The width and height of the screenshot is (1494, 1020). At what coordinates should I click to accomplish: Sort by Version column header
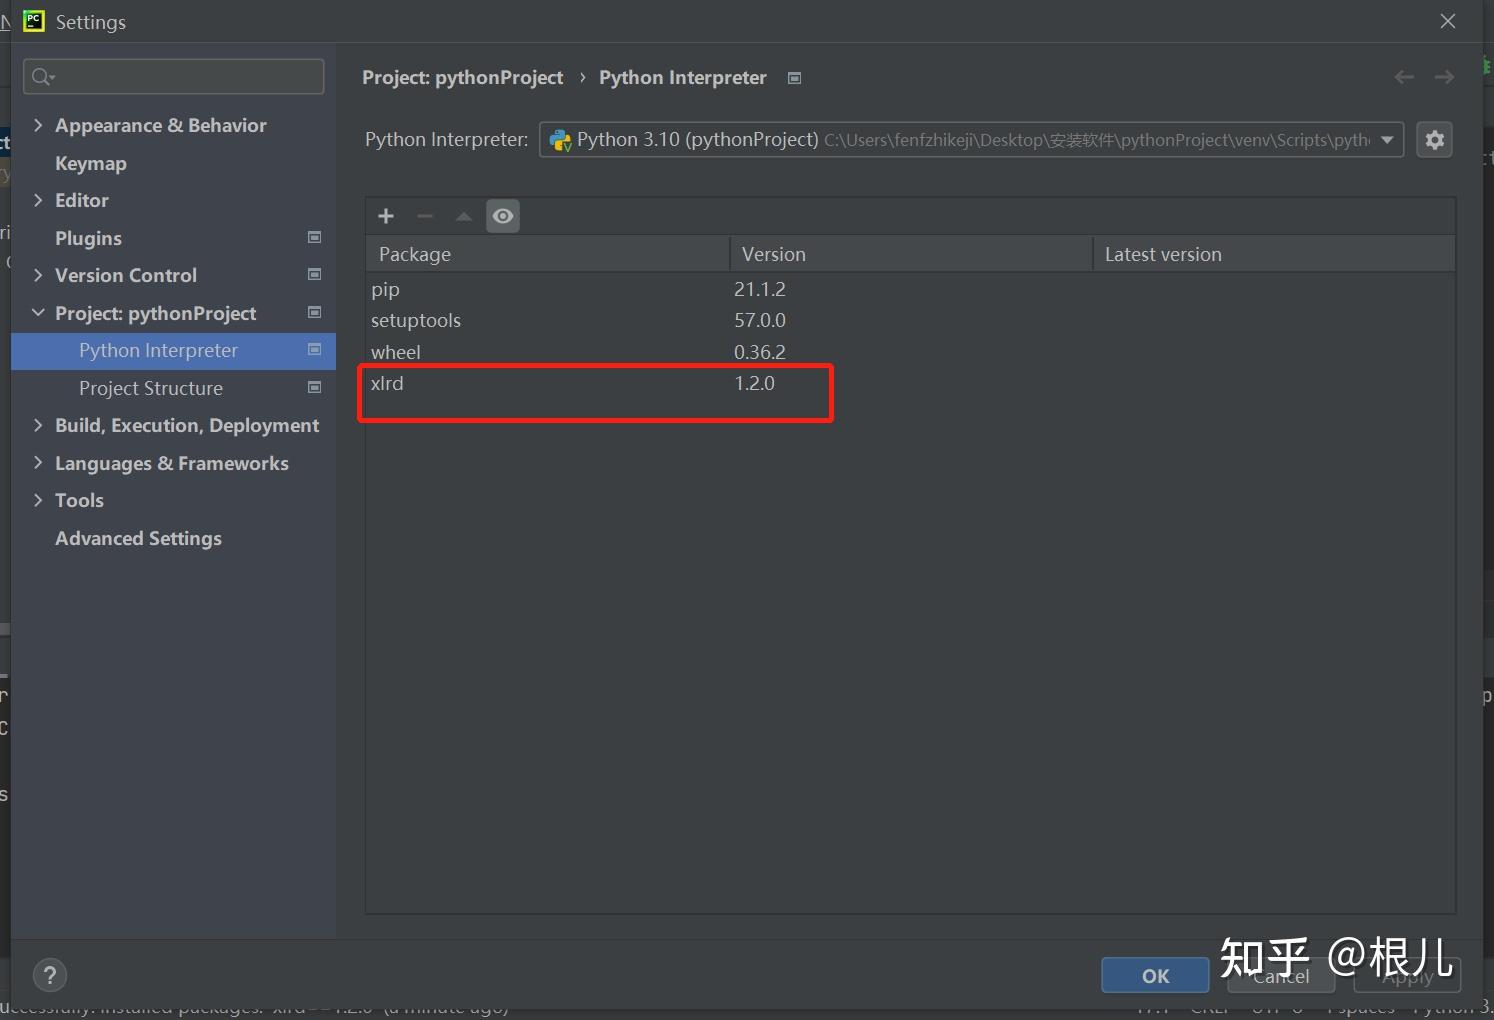[911, 254]
